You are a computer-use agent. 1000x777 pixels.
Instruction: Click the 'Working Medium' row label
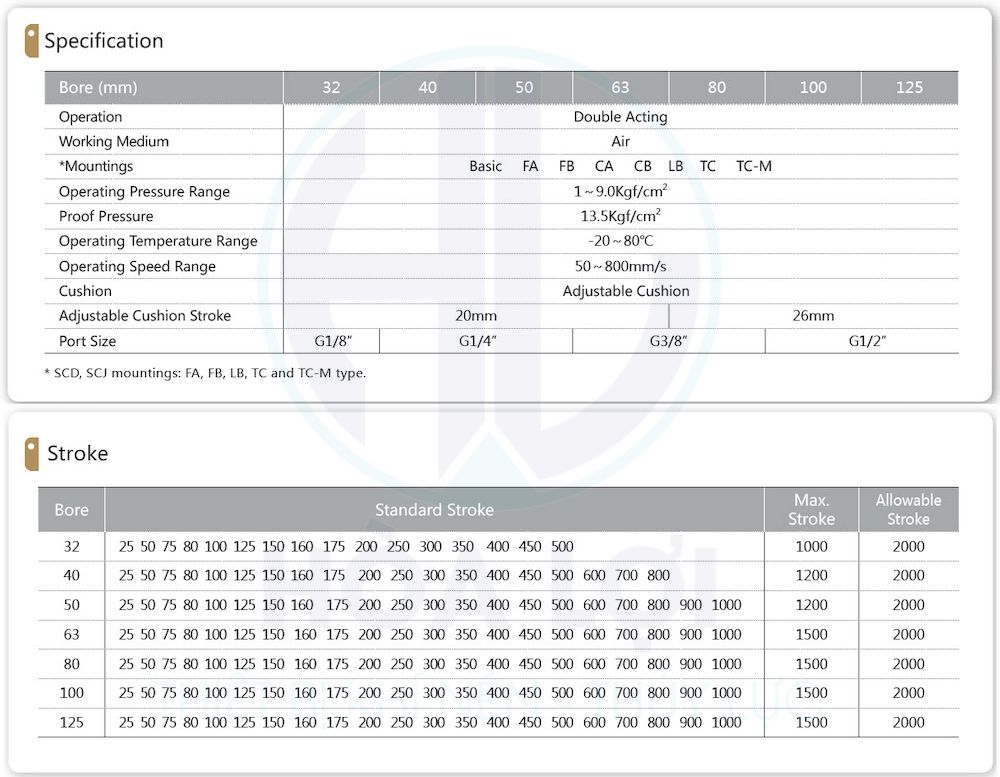click(114, 142)
